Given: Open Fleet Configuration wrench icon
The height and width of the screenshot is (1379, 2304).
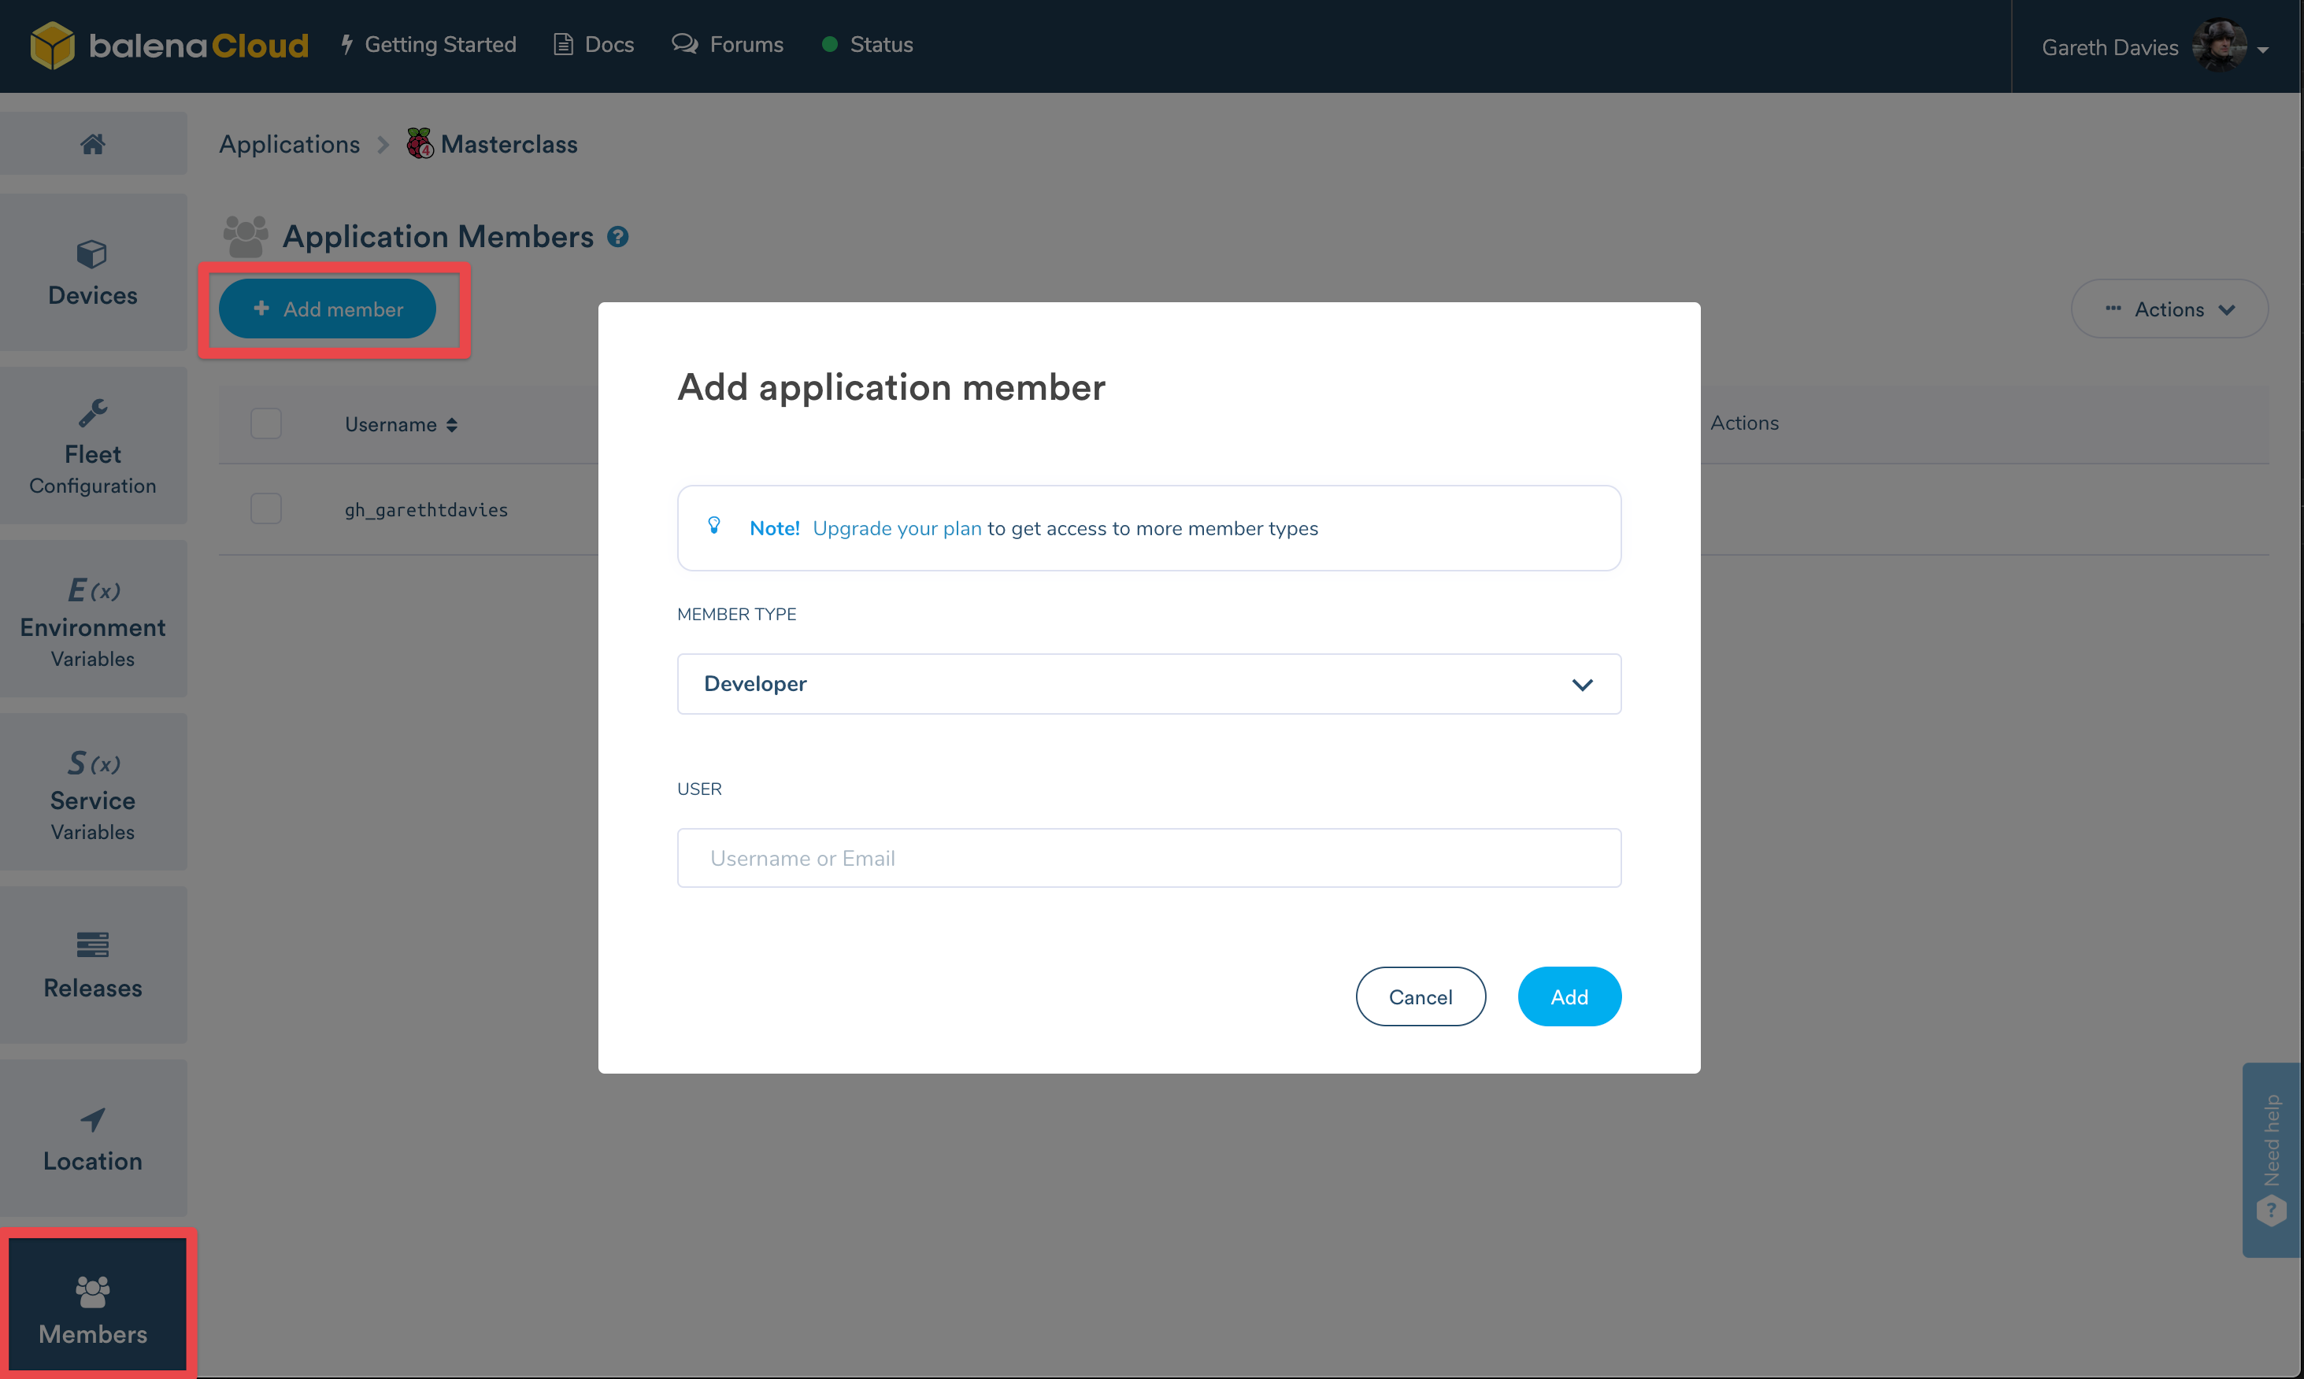Looking at the screenshot, I should (x=93, y=413).
